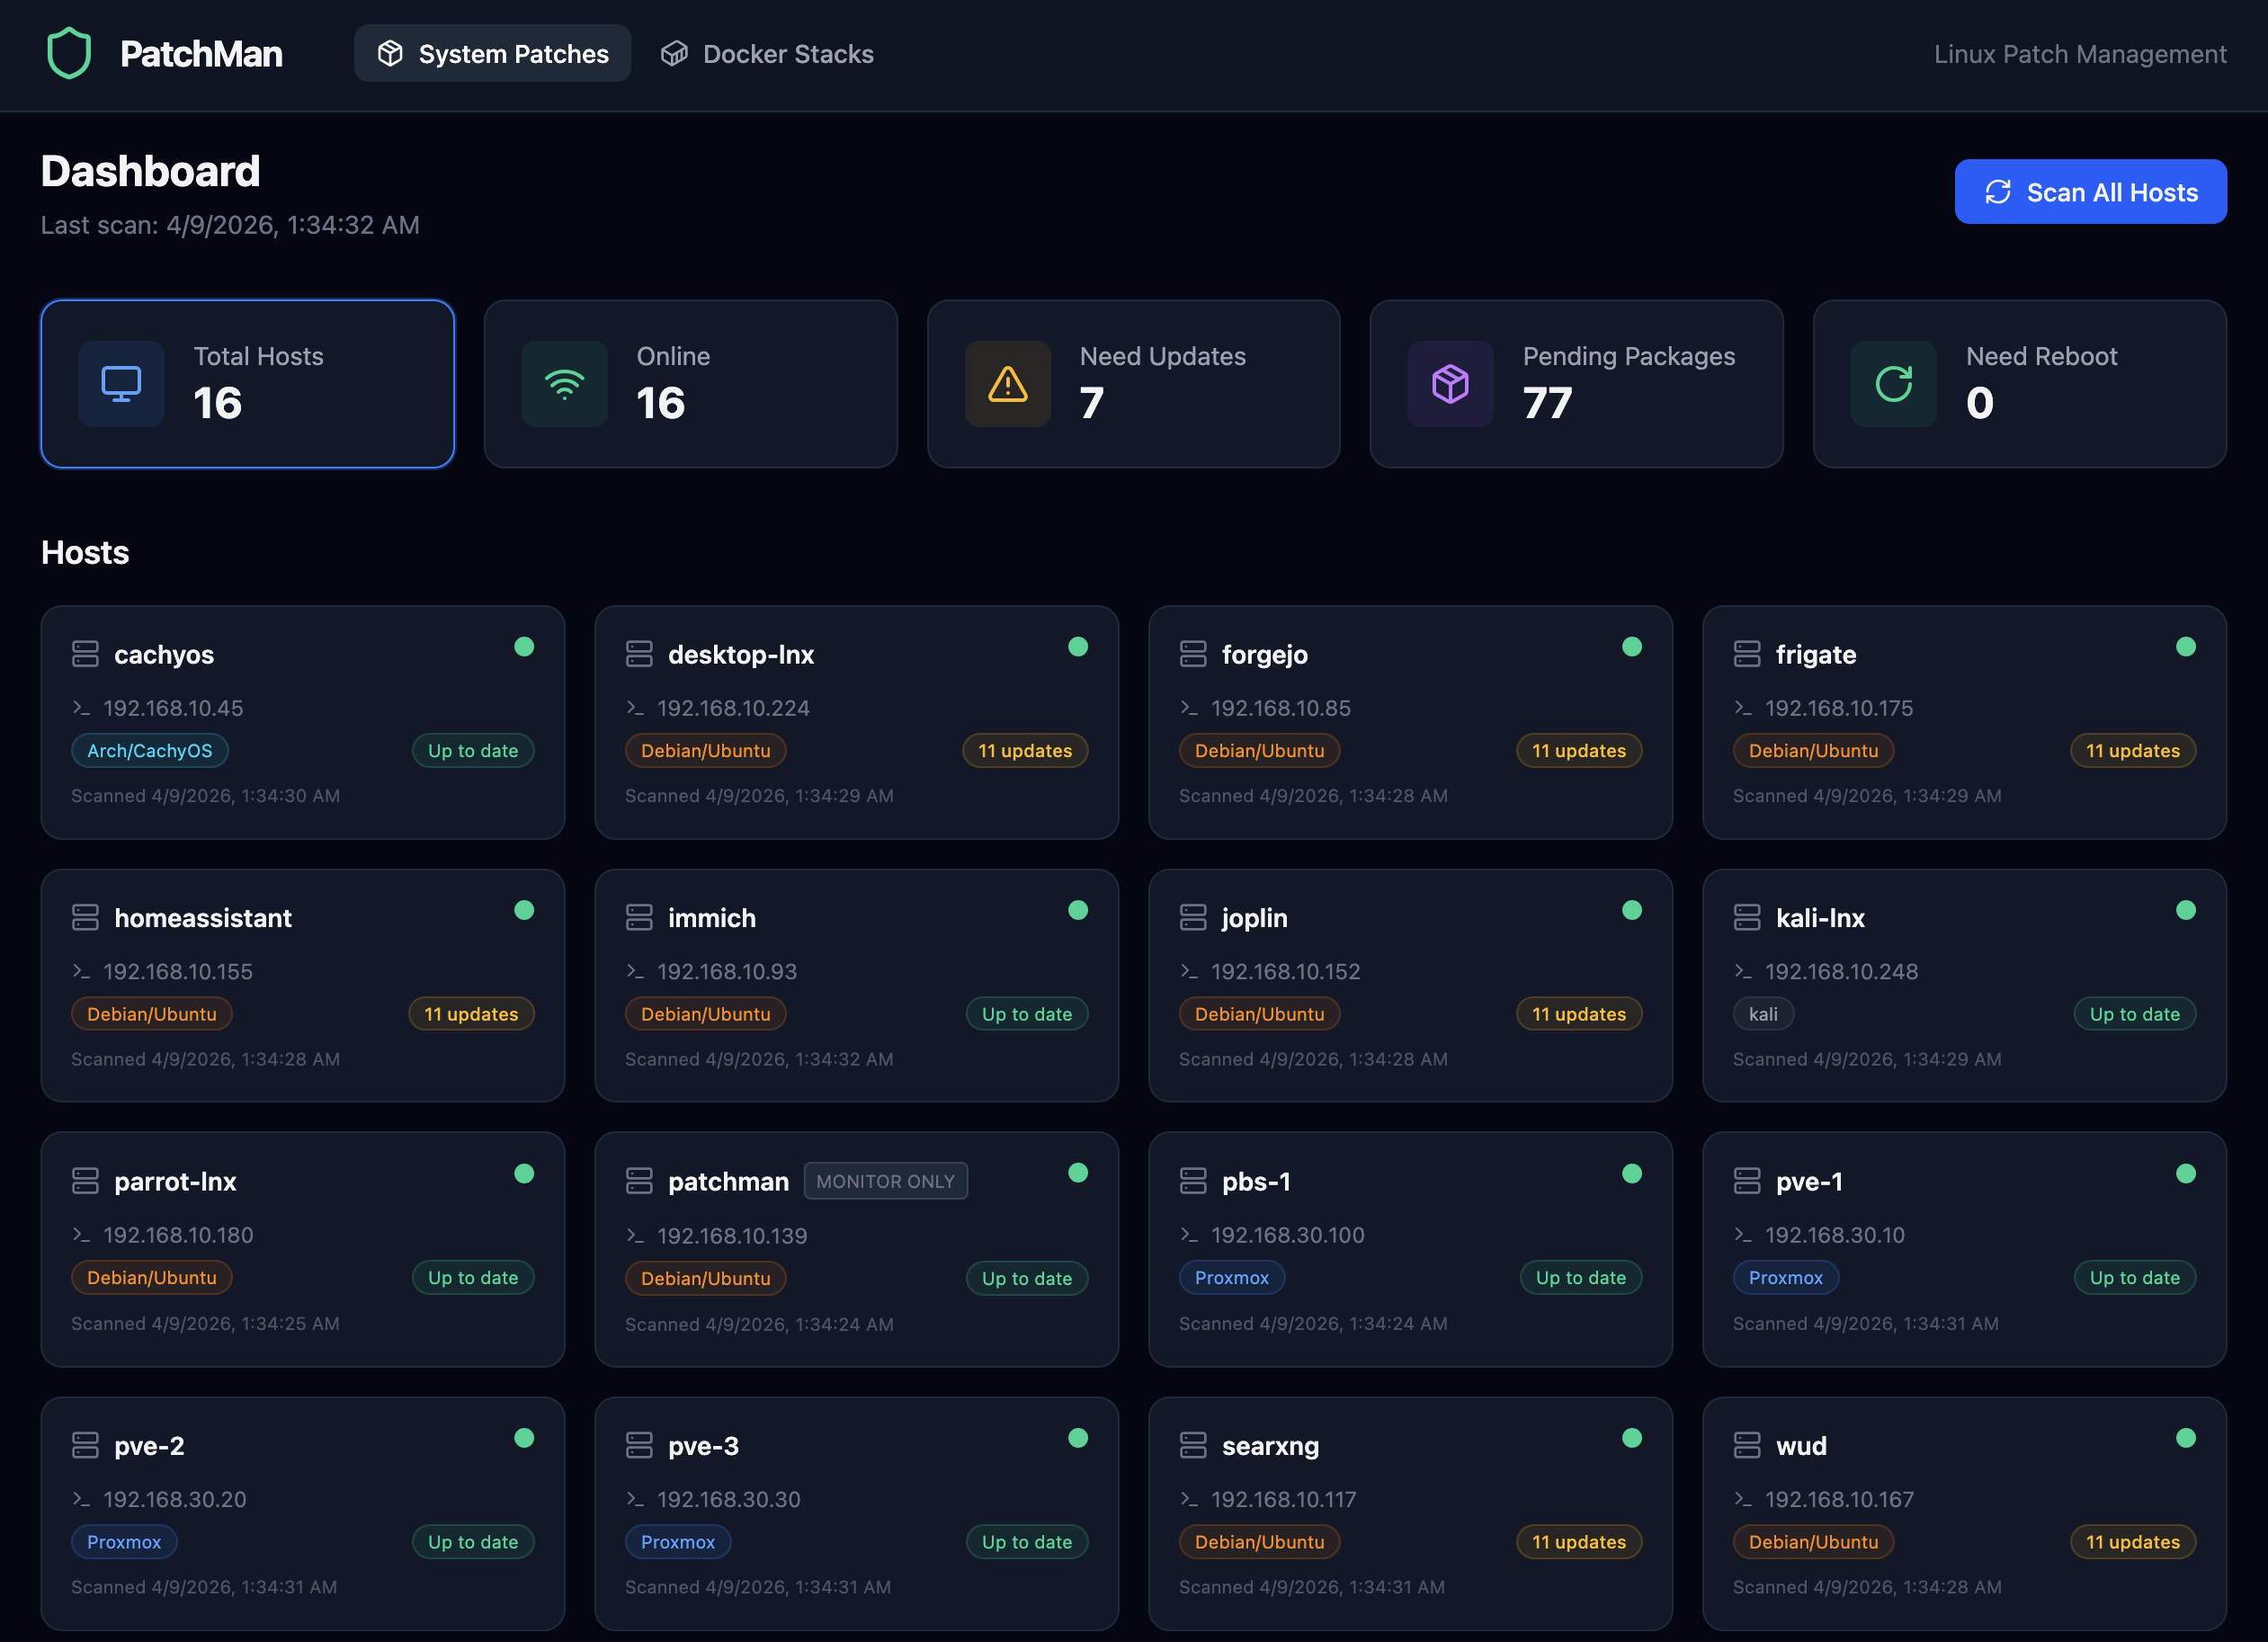
Task: Click the Scan All Hosts button
Action: [2090, 191]
